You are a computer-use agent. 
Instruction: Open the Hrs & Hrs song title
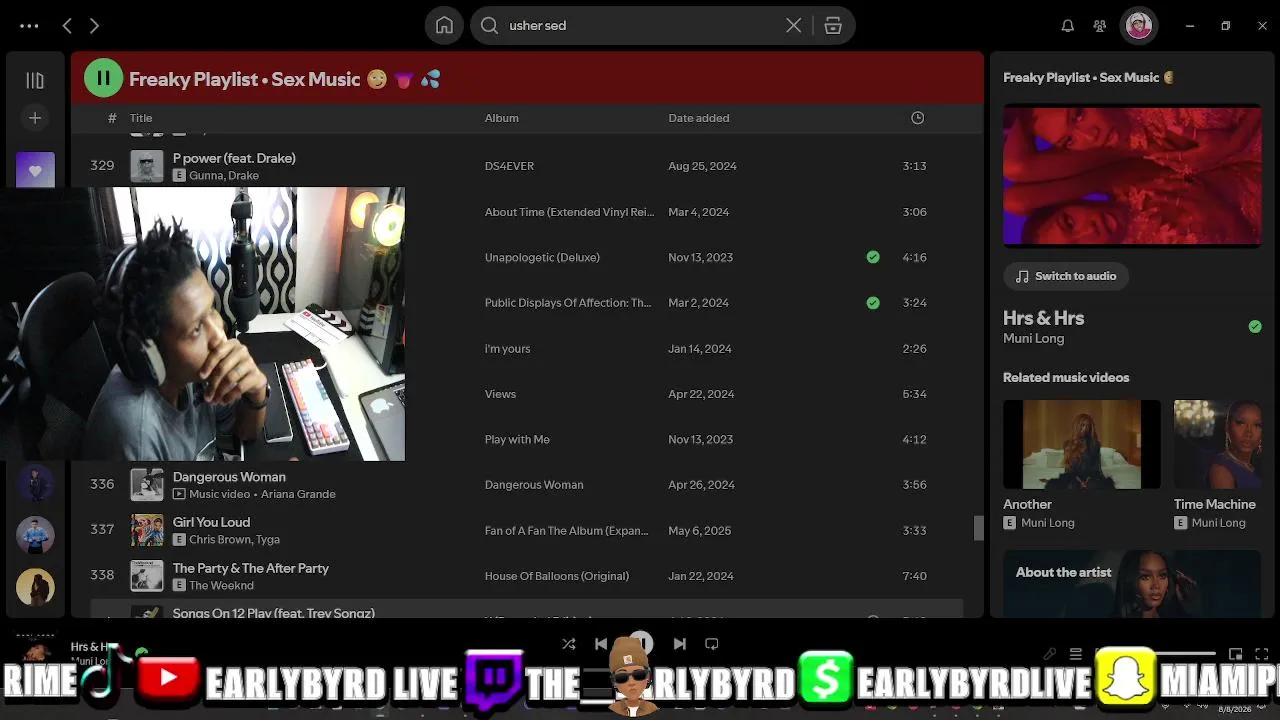click(1043, 318)
